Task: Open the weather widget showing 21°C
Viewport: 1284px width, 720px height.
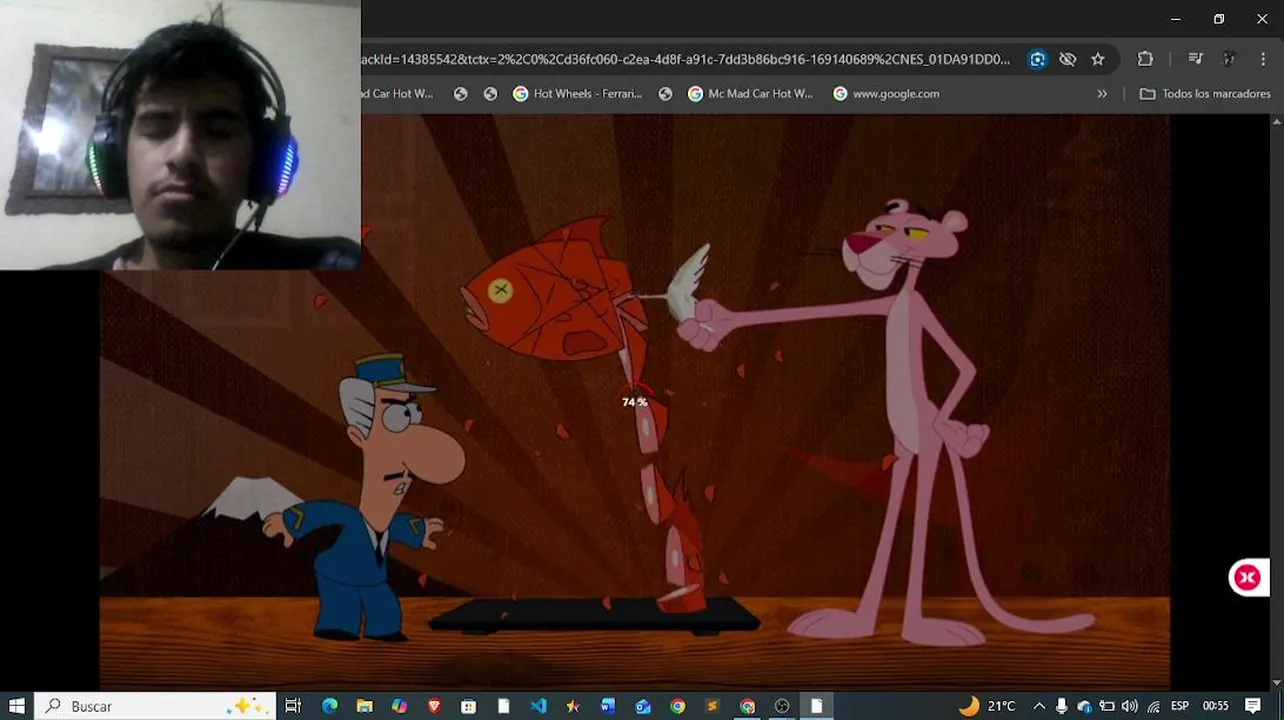Action: [987, 706]
